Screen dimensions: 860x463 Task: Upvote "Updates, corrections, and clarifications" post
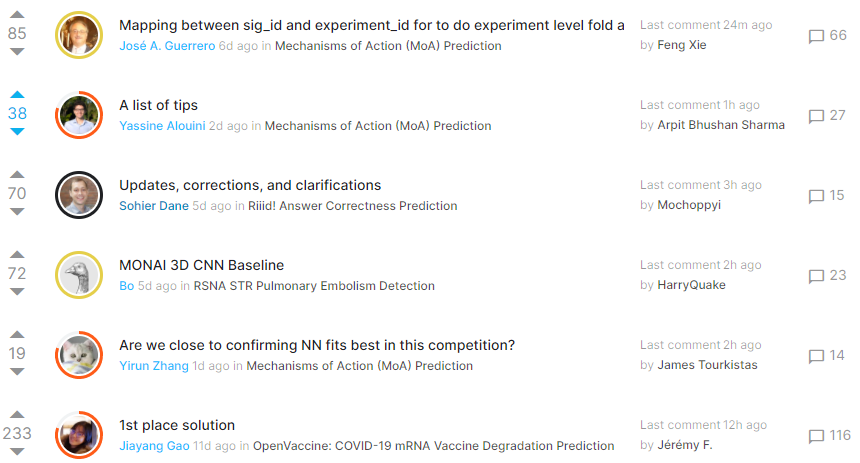tap(17, 175)
